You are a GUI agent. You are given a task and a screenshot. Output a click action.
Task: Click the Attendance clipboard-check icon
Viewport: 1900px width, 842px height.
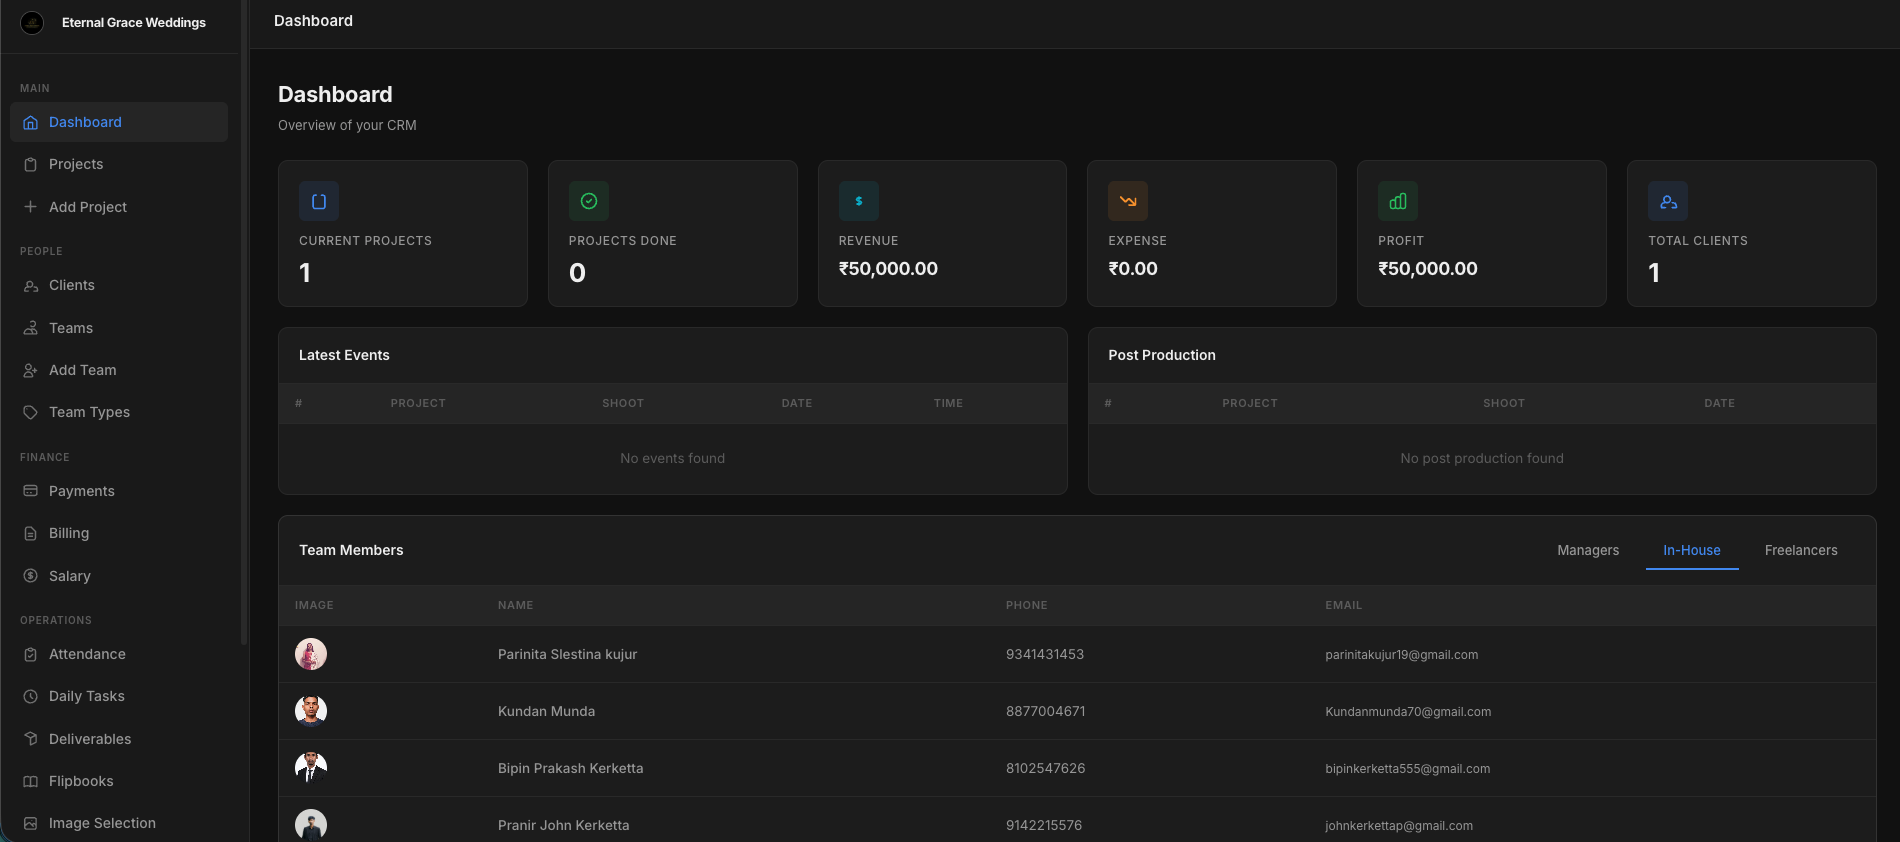click(x=30, y=654)
